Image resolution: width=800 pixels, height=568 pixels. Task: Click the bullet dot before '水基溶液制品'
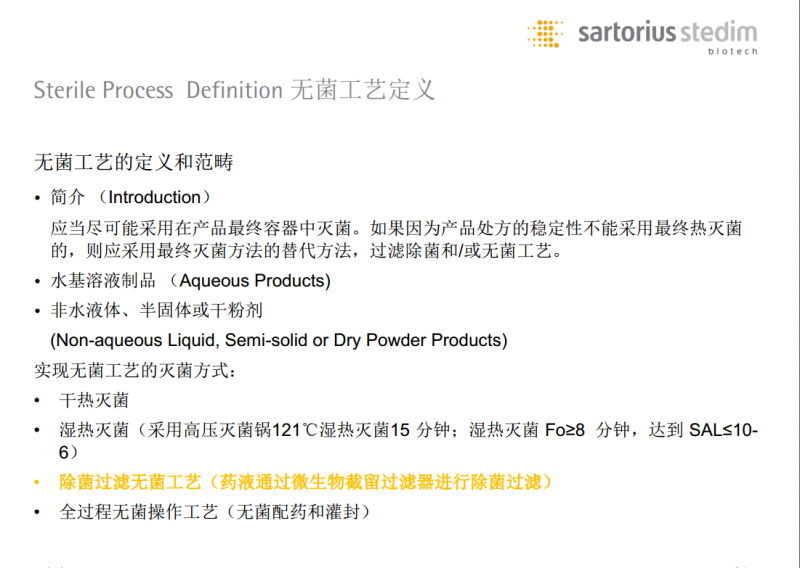pyautogui.click(x=38, y=282)
